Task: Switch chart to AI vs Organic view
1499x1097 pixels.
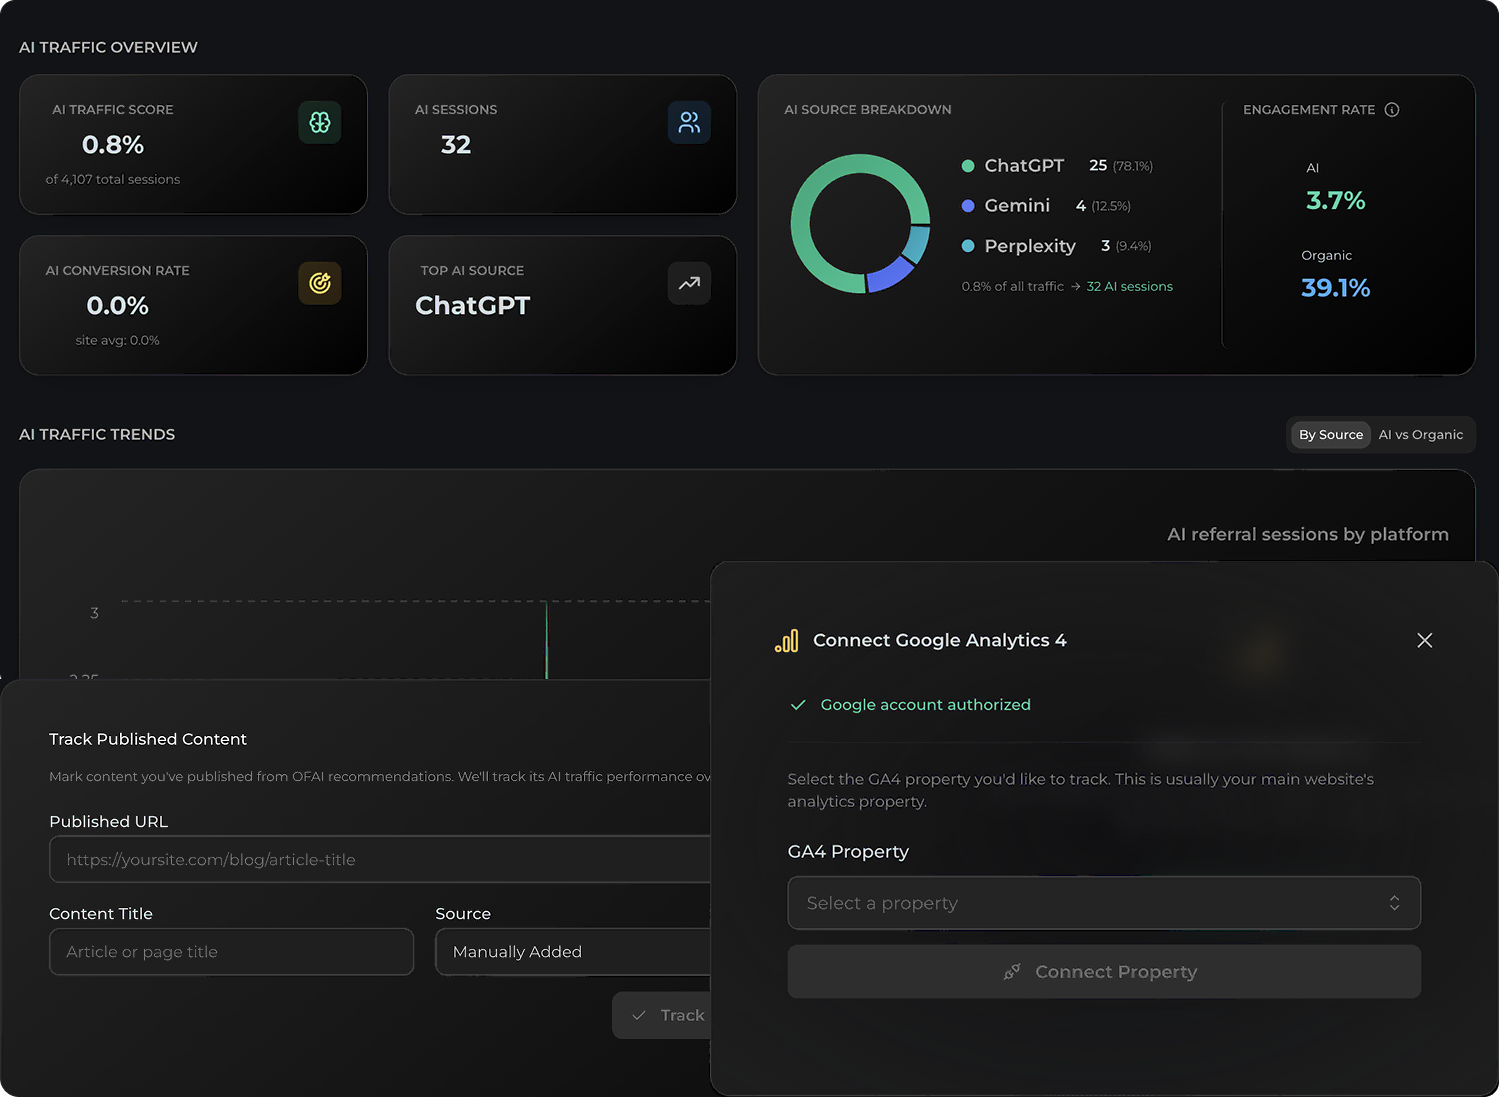Action: (1420, 435)
